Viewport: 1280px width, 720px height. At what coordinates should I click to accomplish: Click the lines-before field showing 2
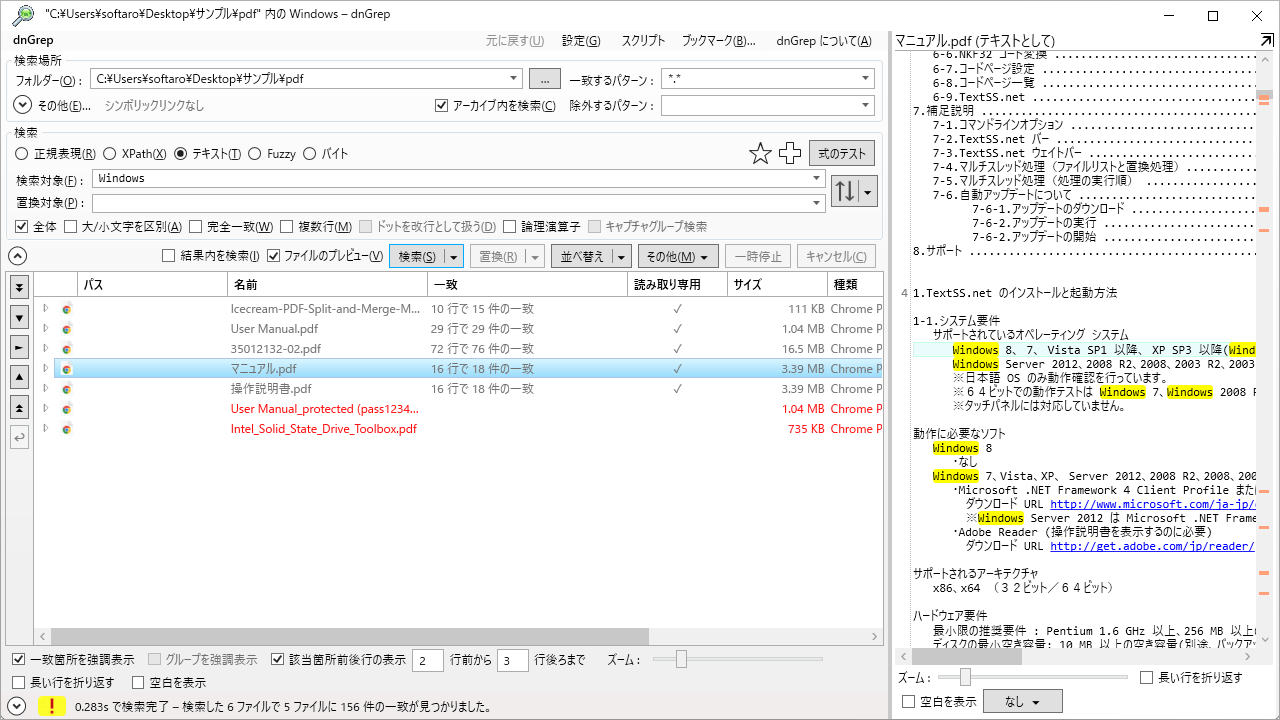click(428, 660)
